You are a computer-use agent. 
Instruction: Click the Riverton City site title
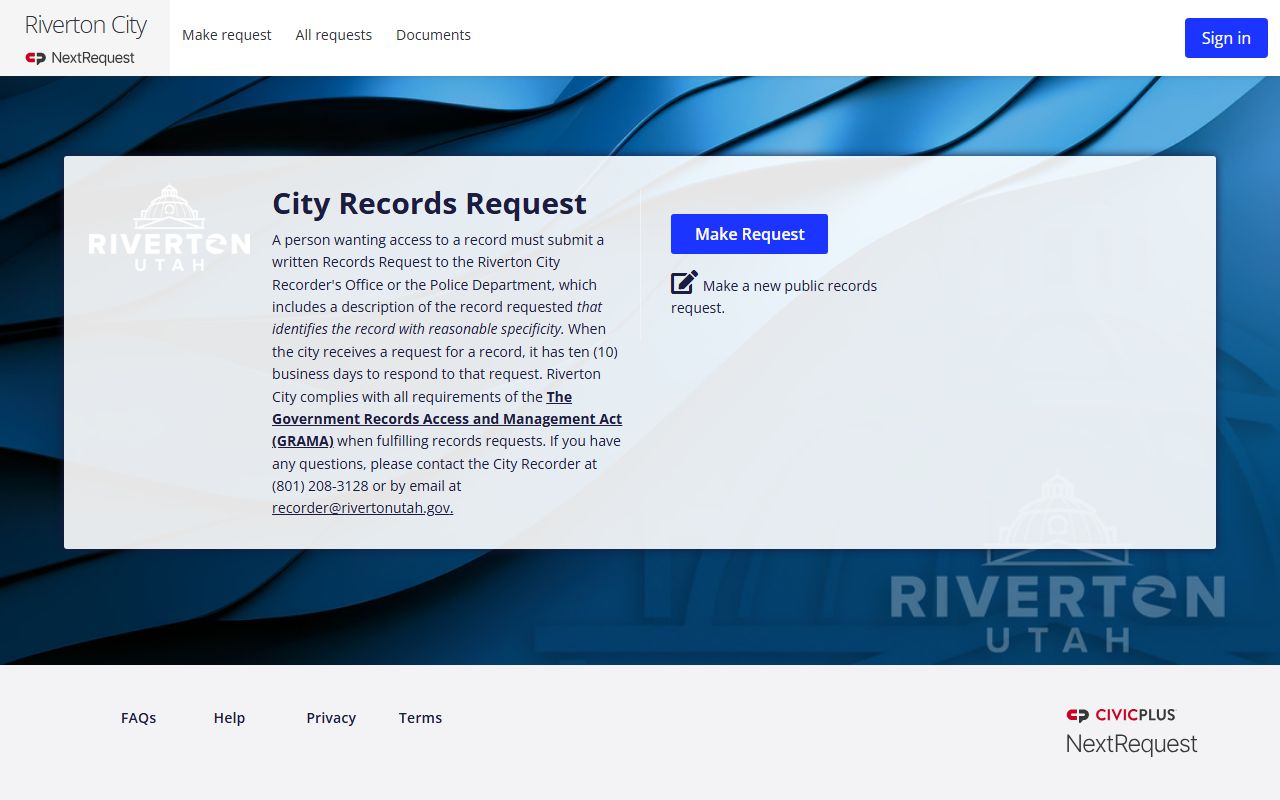[86, 25]
